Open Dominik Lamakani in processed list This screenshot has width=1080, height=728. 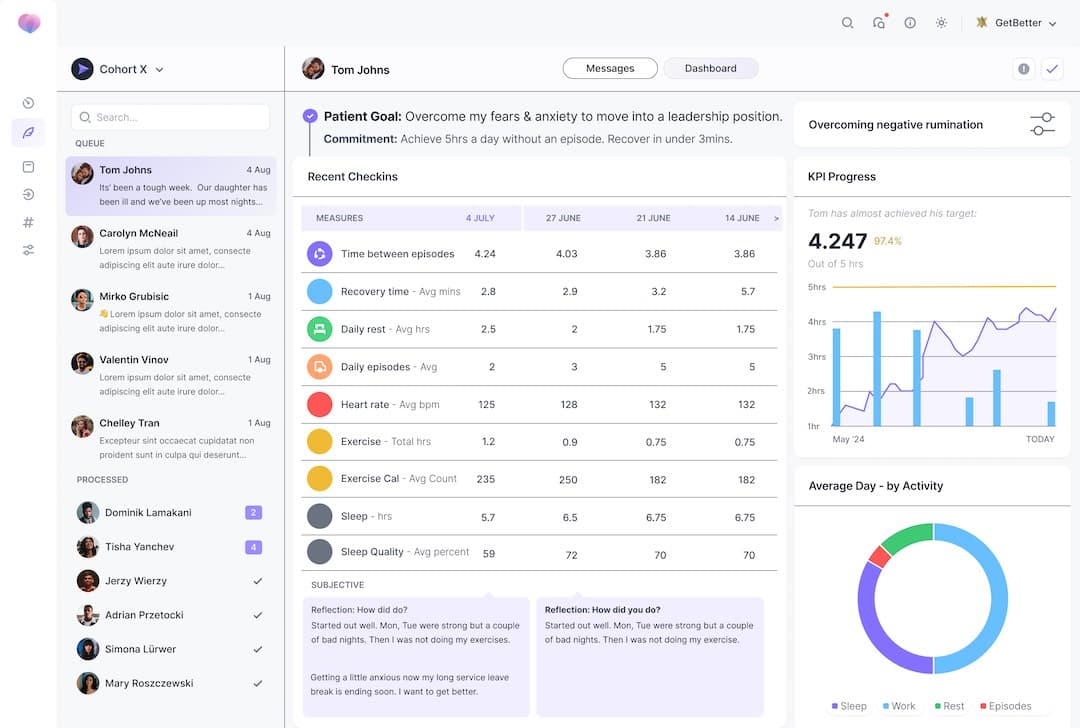[x=148, y=513]
